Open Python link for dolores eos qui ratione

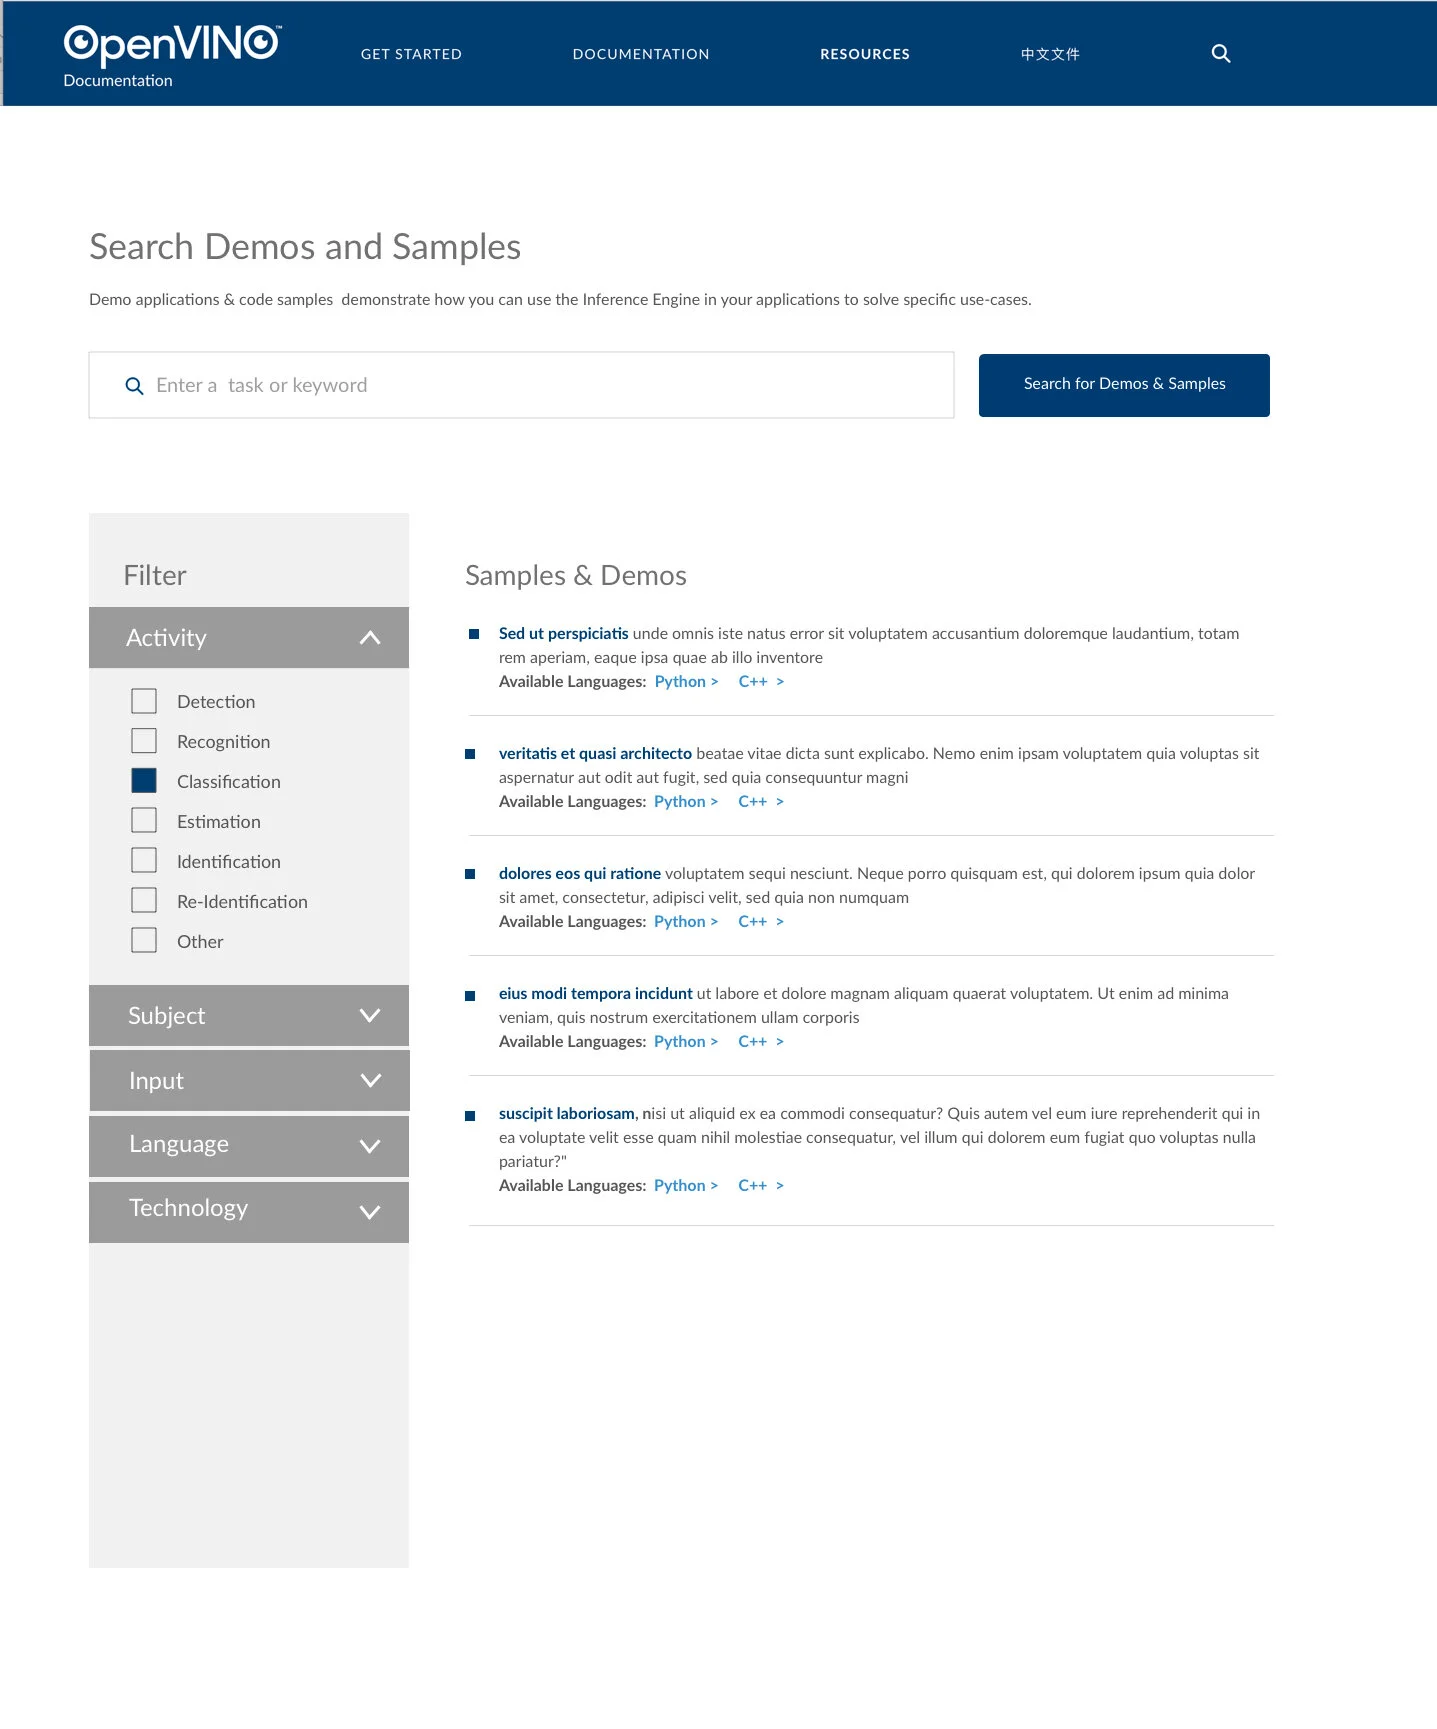tap(686, 922)
